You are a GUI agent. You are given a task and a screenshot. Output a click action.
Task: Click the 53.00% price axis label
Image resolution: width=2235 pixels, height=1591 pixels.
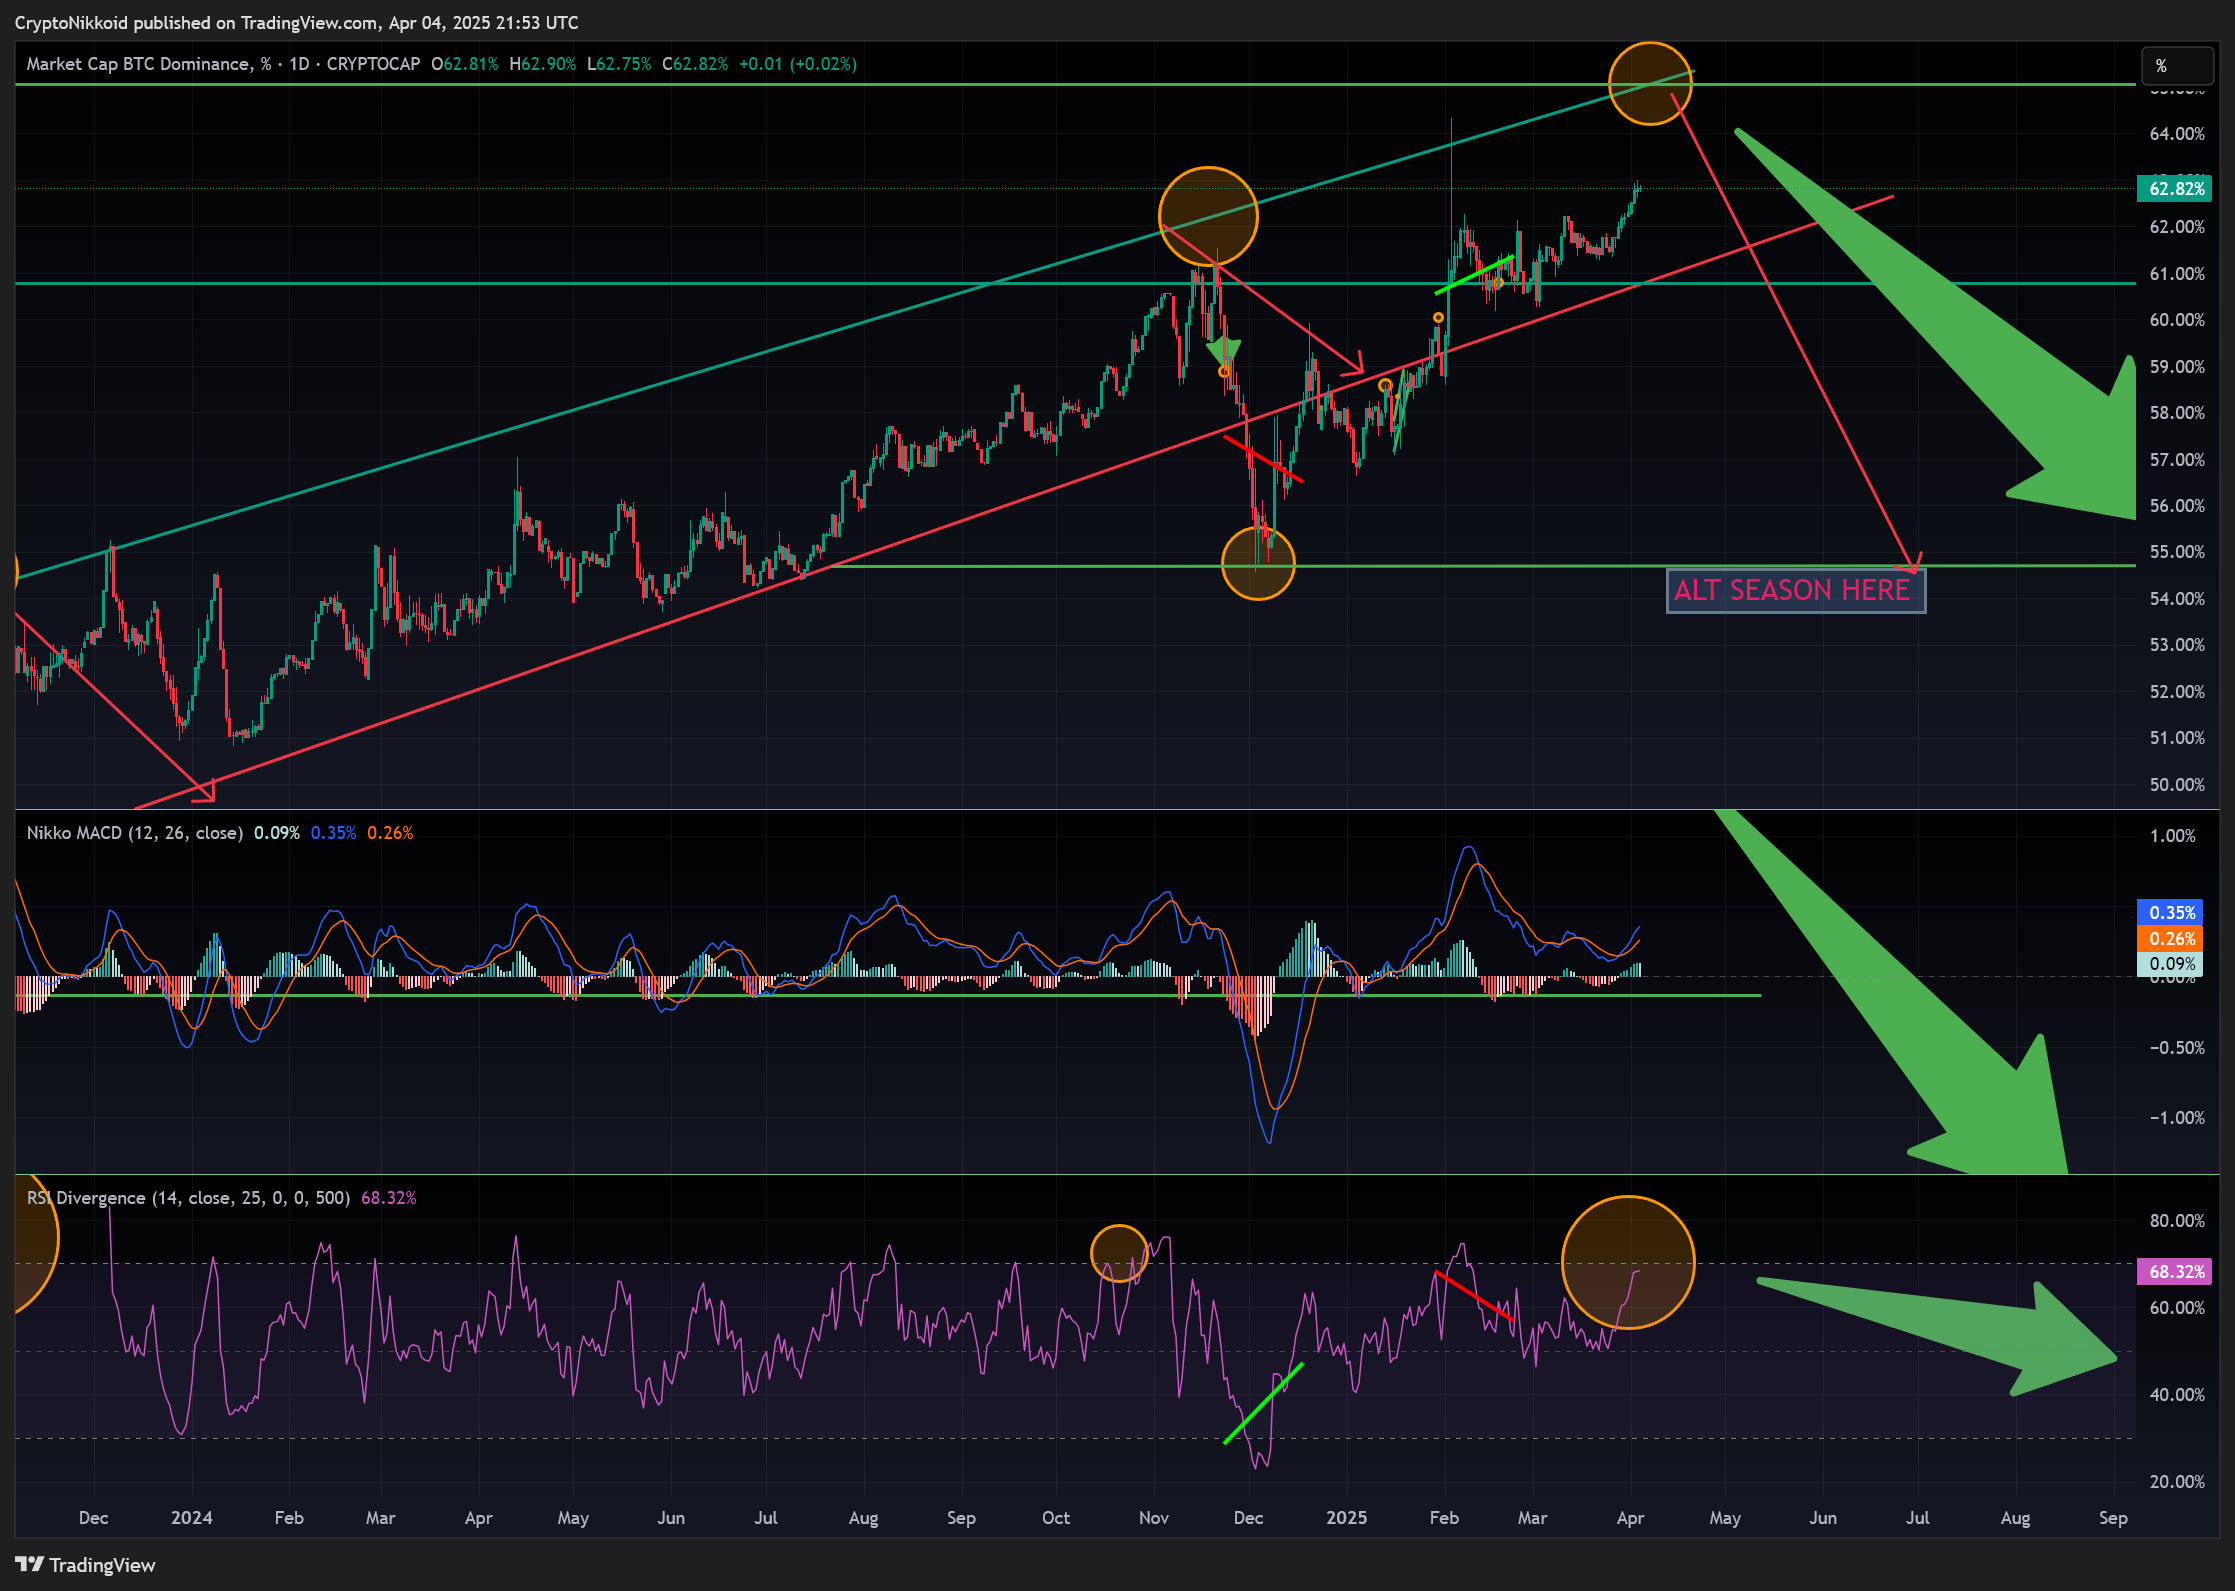click(2177, 645)
